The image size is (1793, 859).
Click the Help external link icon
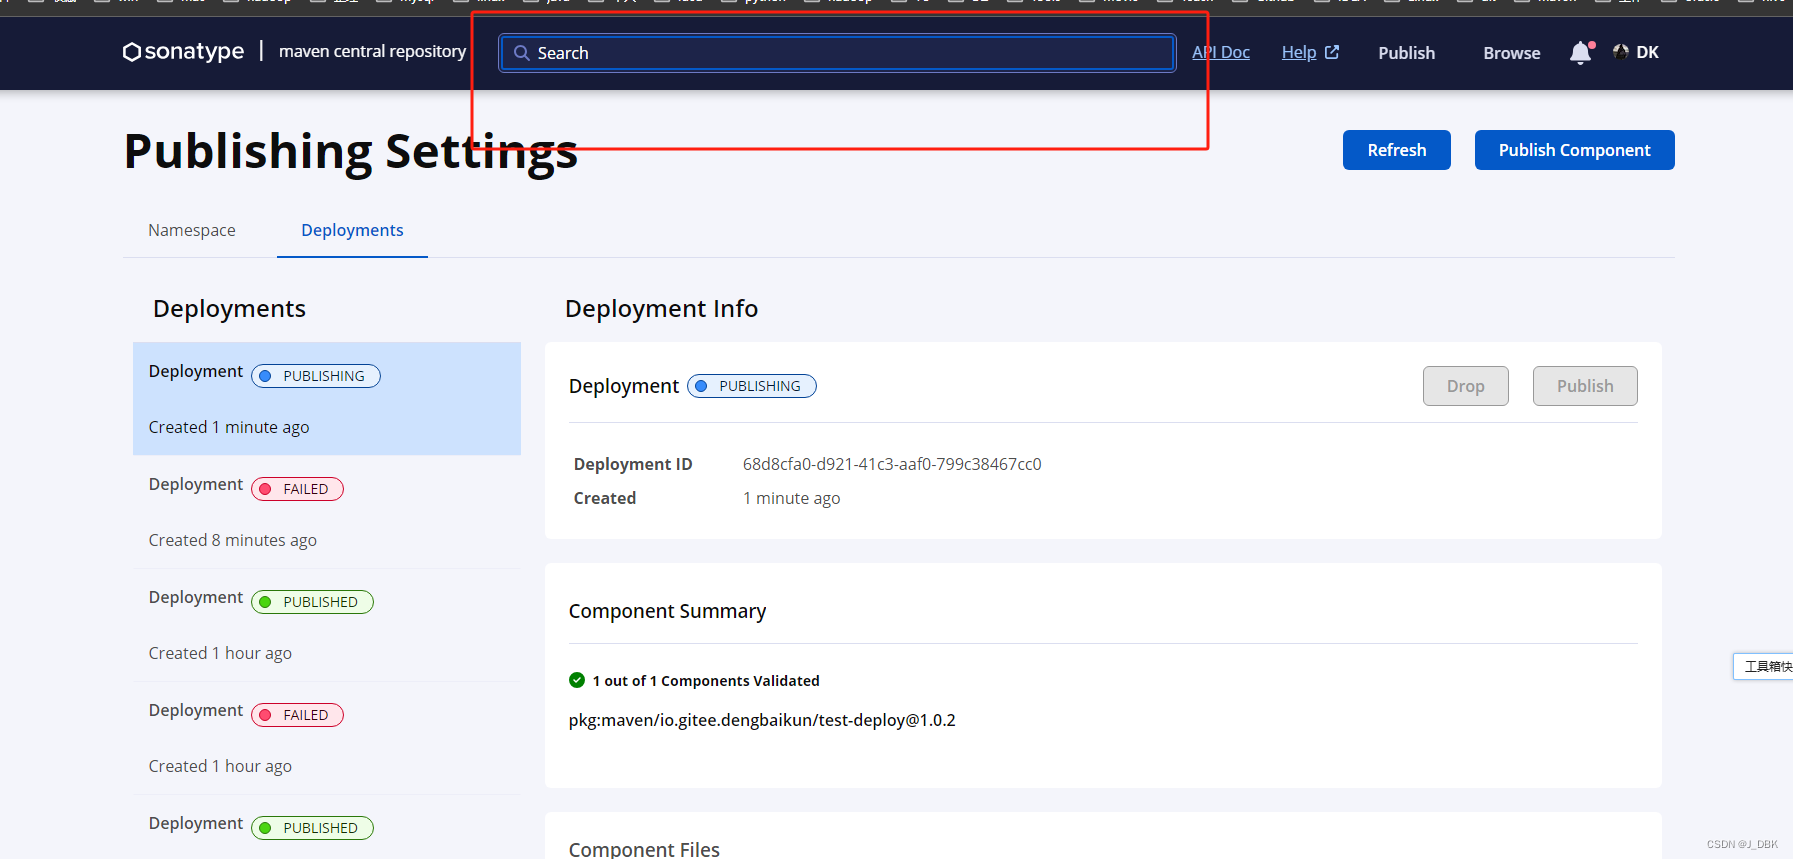pyautogui.click(x=1332, y=52)
